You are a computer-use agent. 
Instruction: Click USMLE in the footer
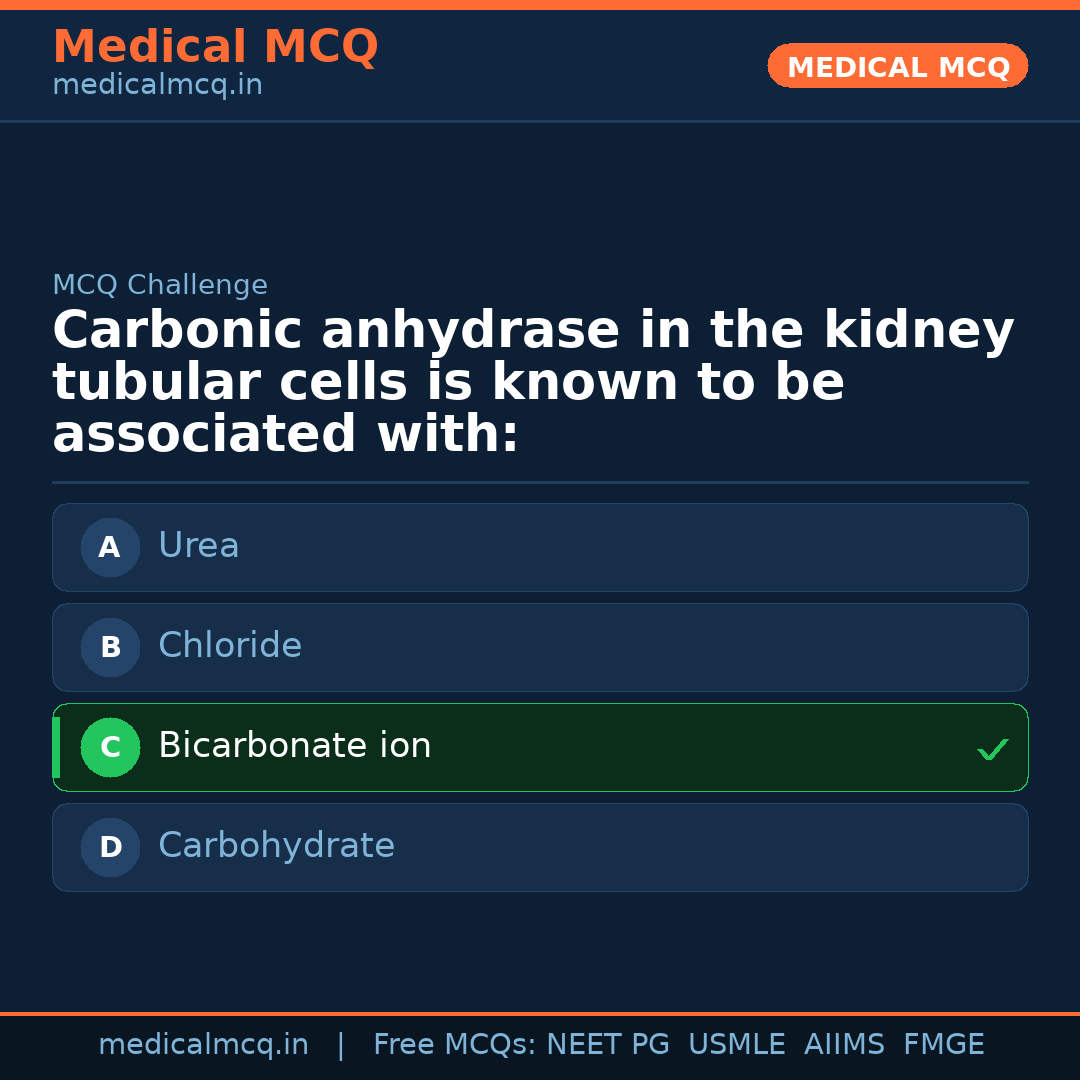[x=737, y=1045]
